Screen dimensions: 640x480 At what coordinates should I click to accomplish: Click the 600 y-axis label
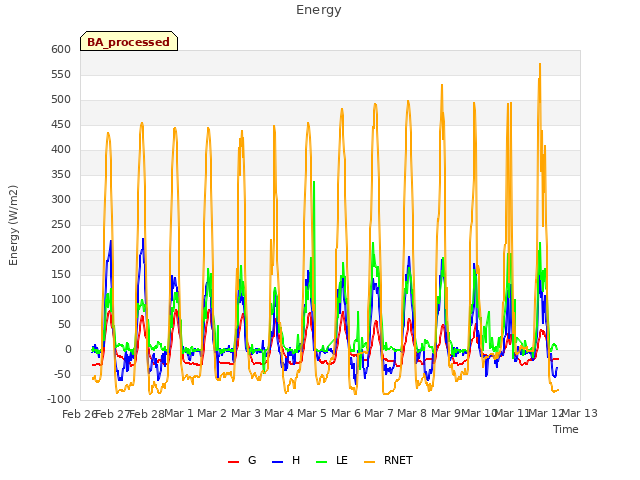point(61,49)
